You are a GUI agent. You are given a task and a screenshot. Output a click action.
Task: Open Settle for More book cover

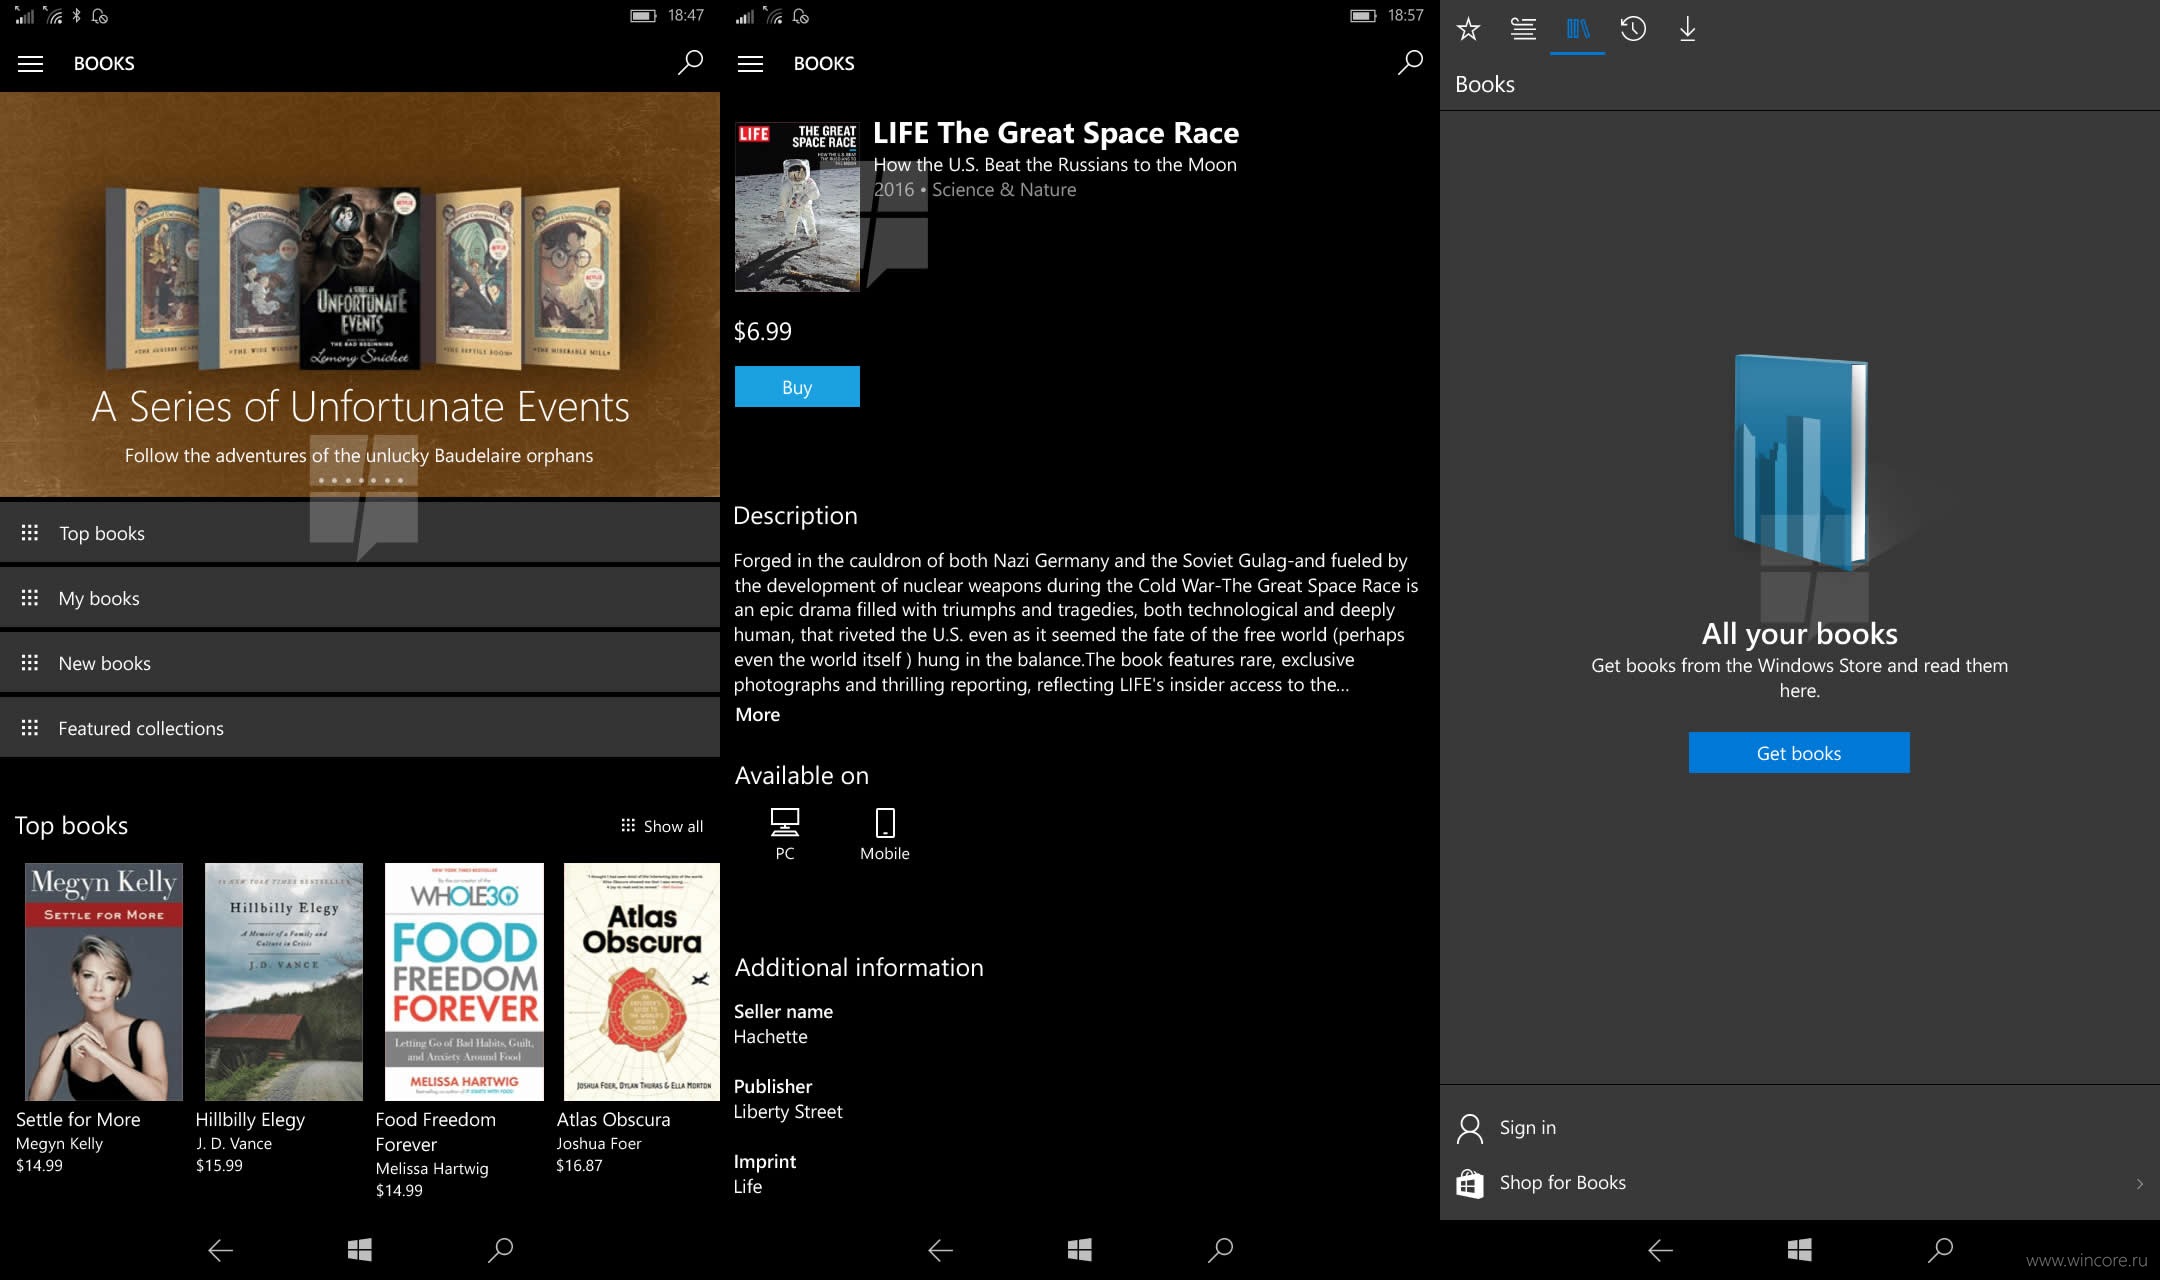pyautogui.click(x=104, y=982)
